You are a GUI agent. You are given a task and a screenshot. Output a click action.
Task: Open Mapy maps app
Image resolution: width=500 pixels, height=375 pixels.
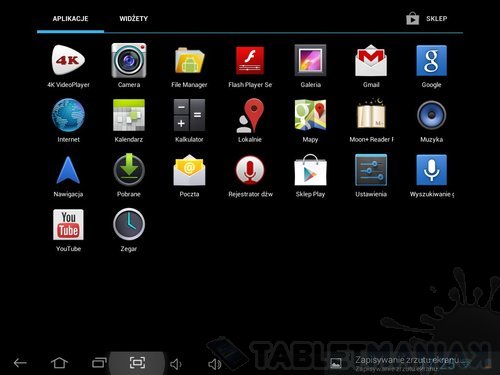point(310,121)
